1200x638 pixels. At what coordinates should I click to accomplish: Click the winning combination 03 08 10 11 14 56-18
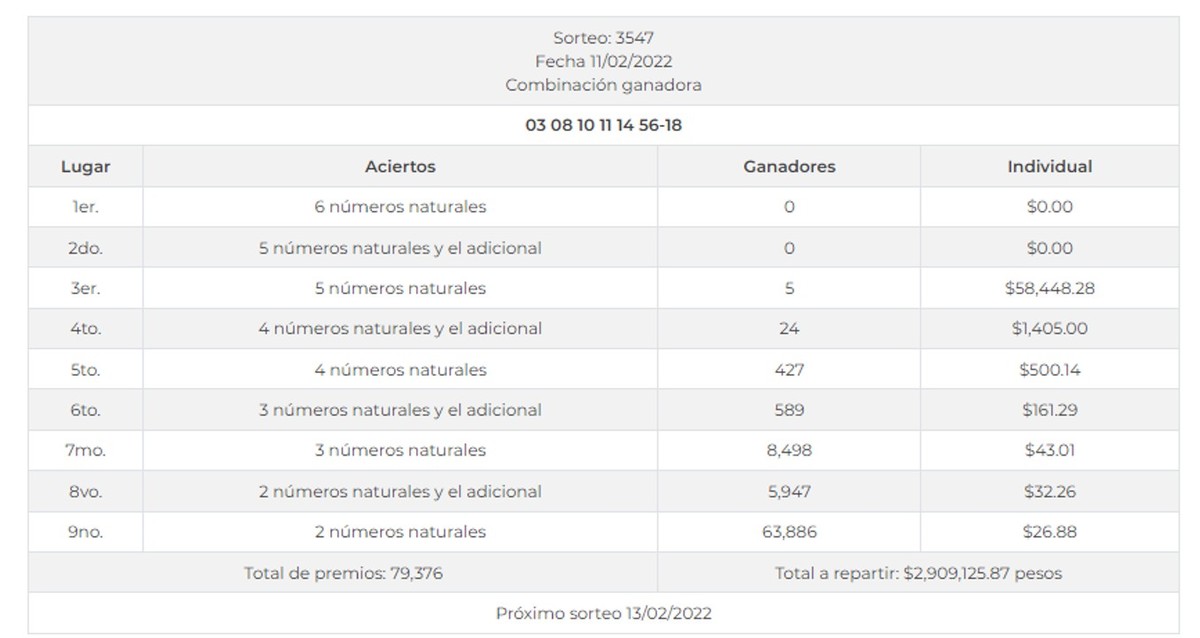(x=603, y=126)
